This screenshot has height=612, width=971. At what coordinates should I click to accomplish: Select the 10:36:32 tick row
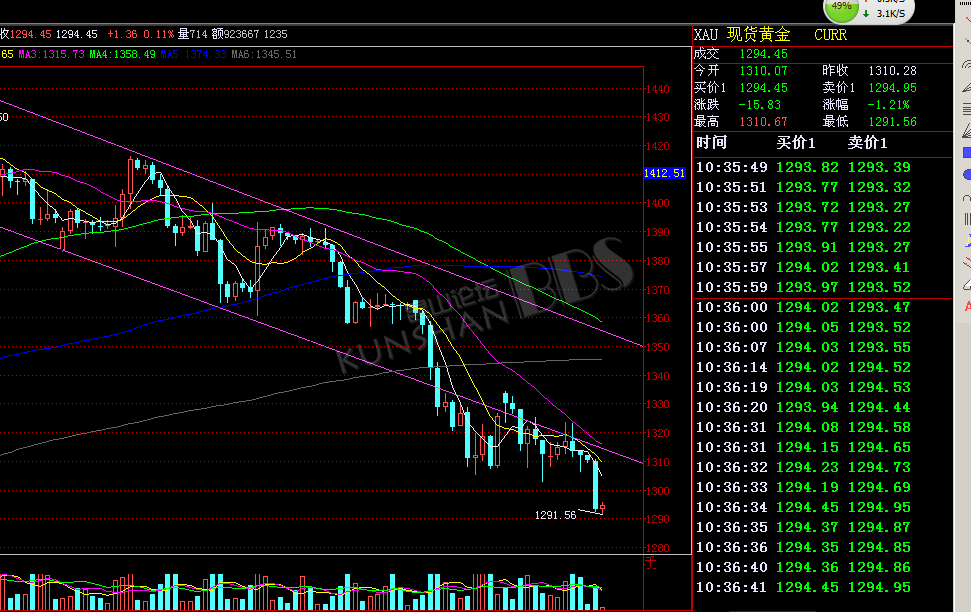[x=803, y=467]
